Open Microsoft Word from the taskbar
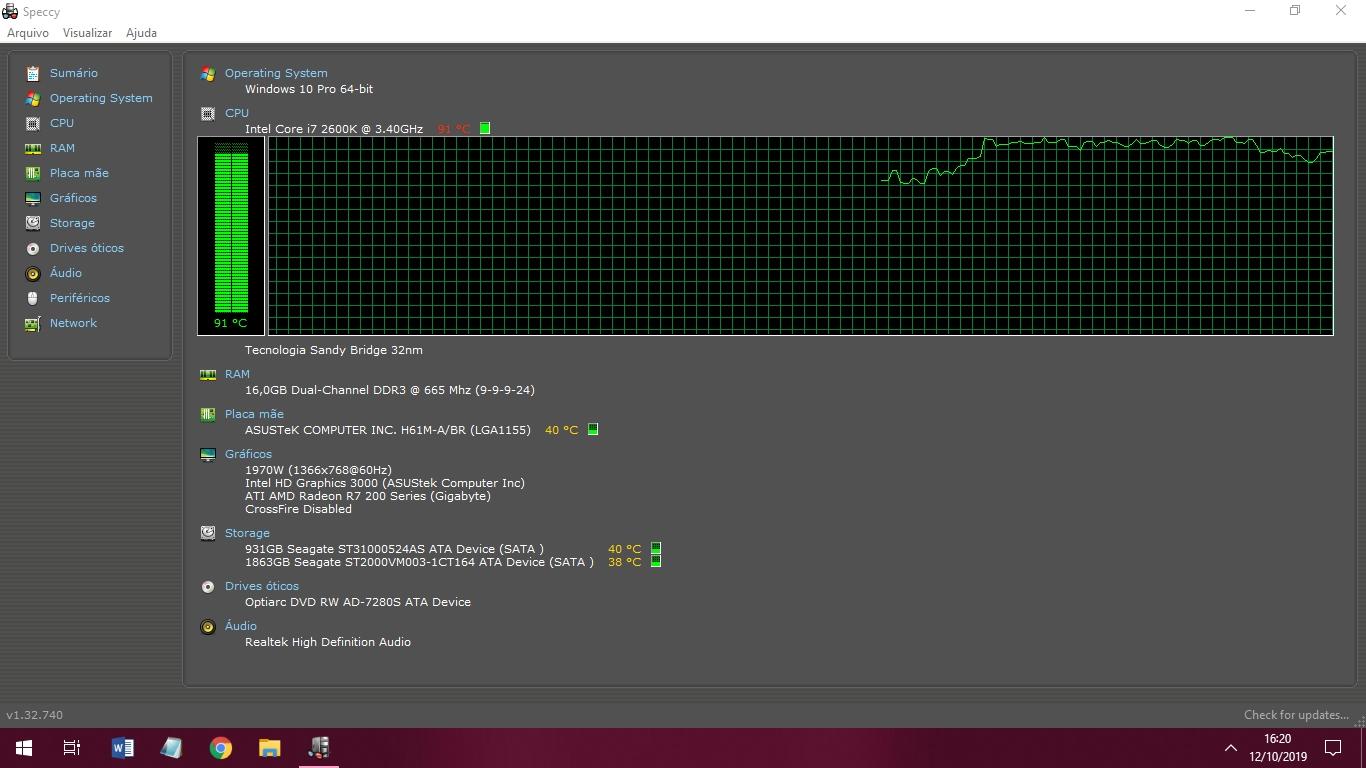 coord(122,748)
